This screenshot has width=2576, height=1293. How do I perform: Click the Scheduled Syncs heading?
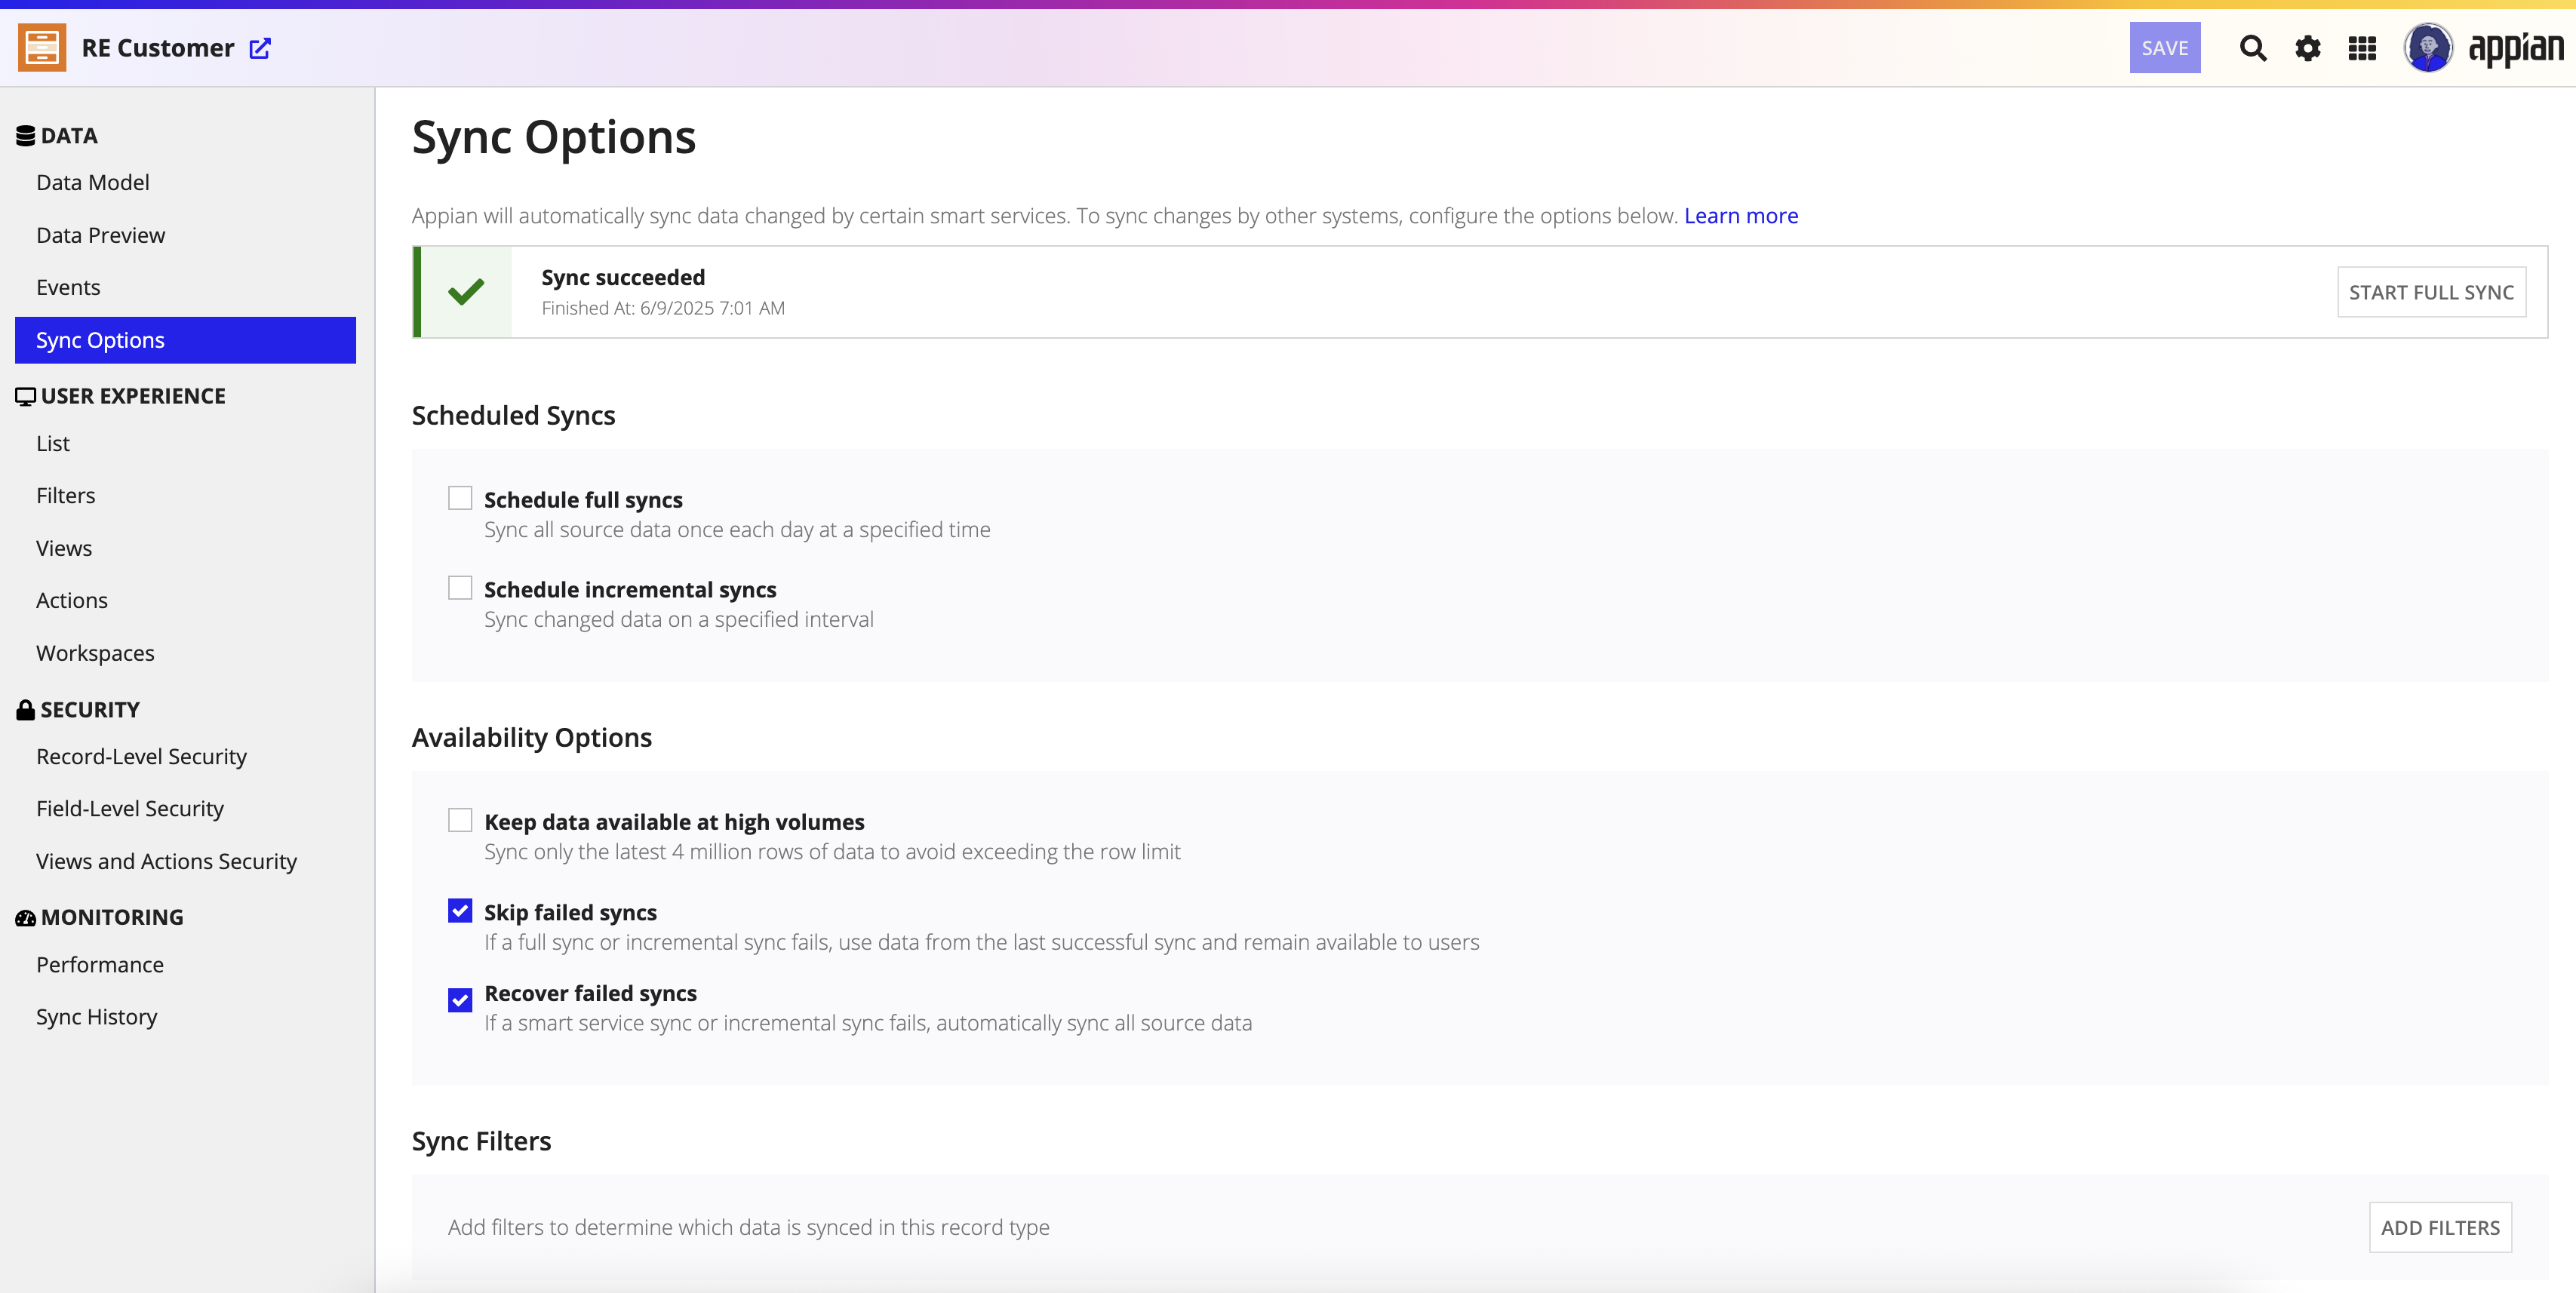click(514, 415)
